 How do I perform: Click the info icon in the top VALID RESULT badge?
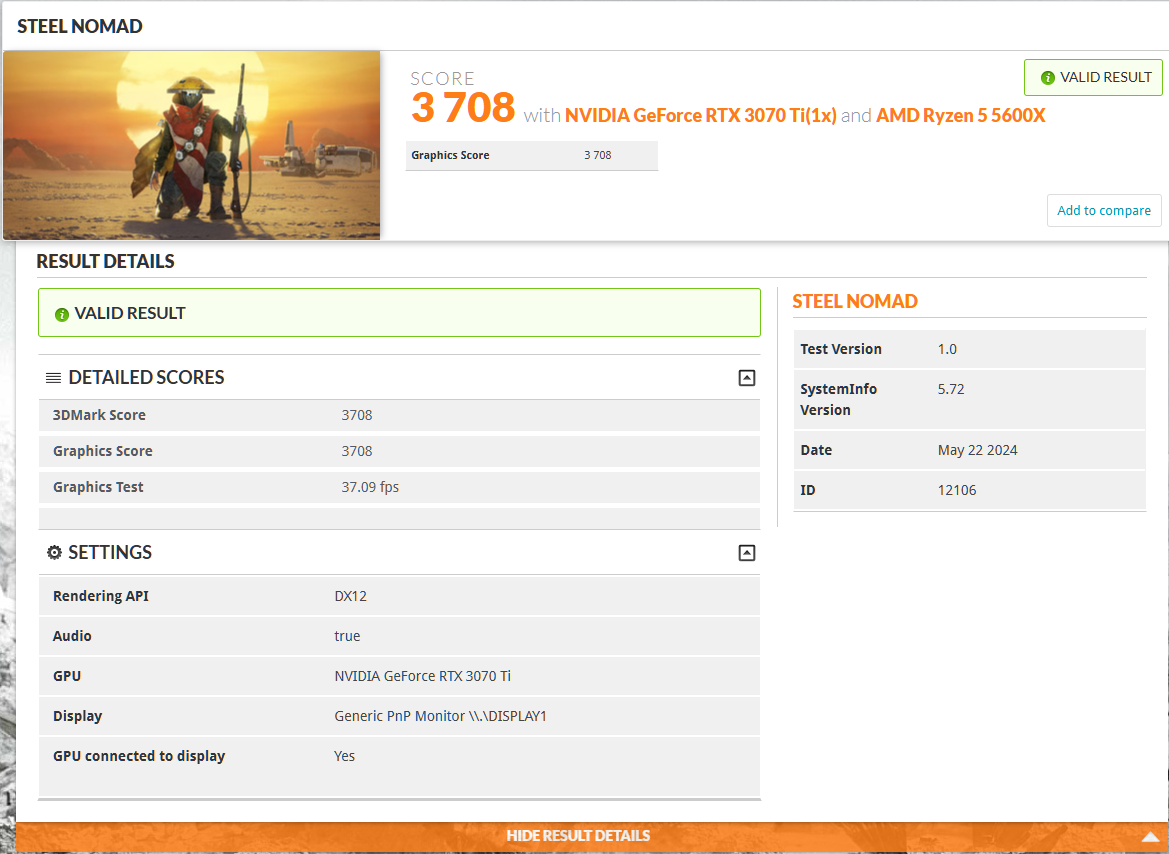pos(1047,78)
